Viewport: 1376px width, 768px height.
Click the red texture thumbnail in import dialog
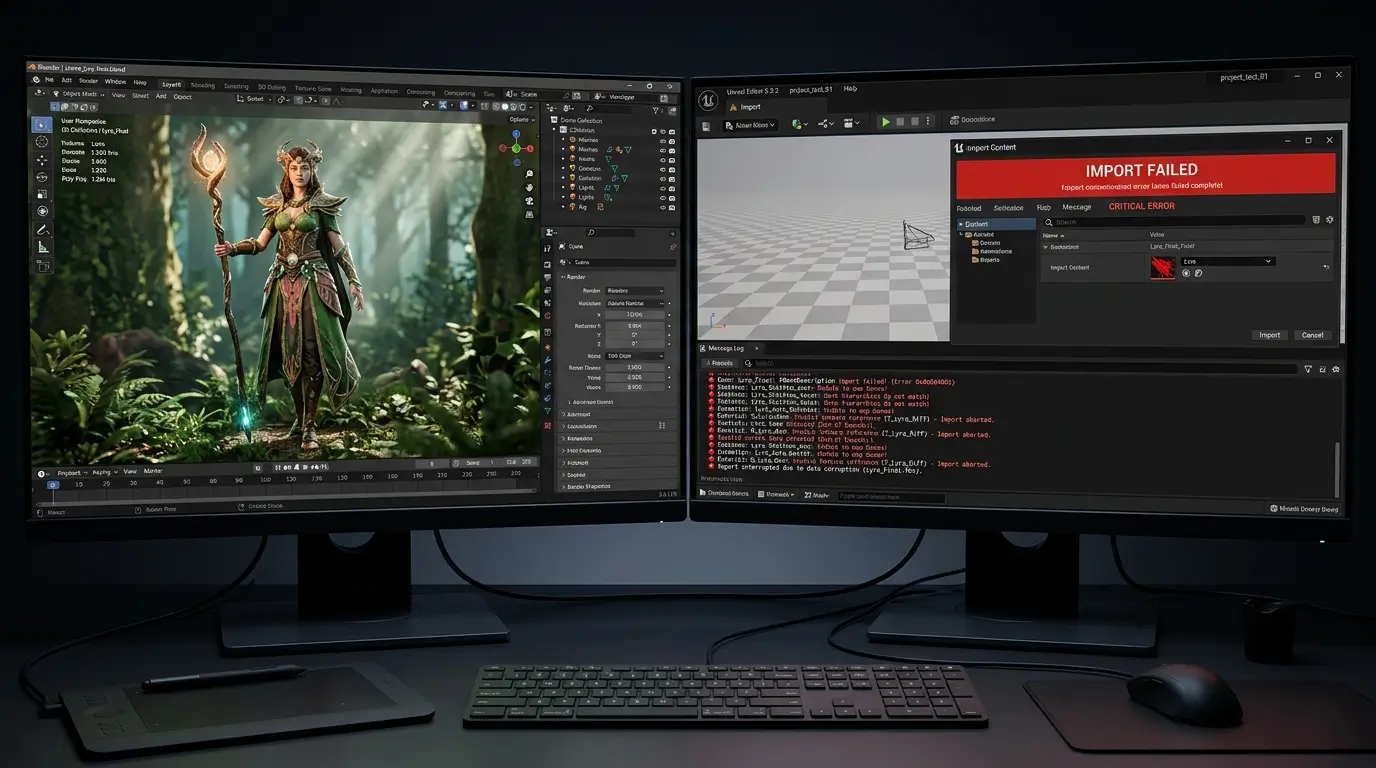click(x=1162, y=267)
